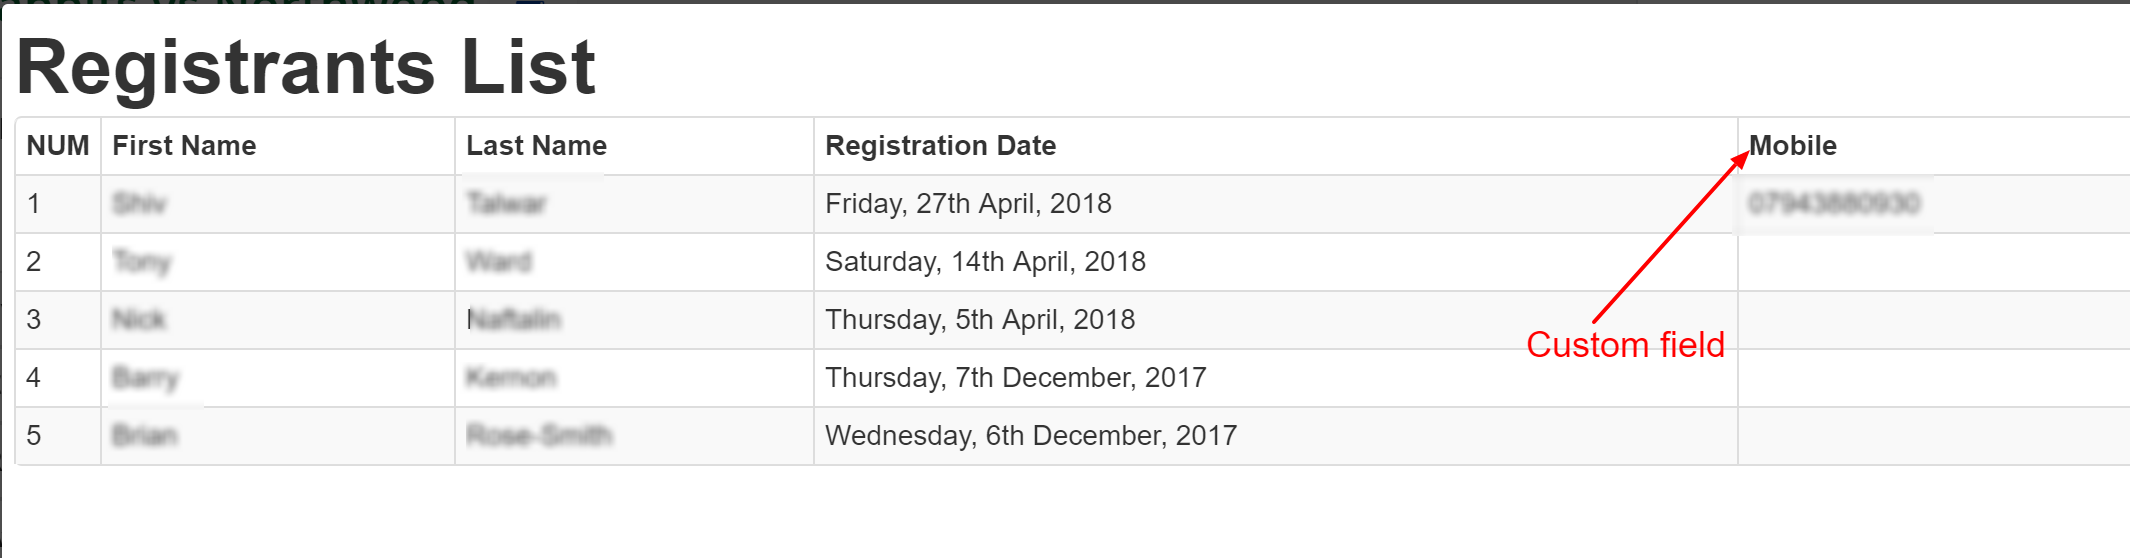Screen dimensions: 2130x558
Task: Click the Registrants List heading
Action: (306, 67)
